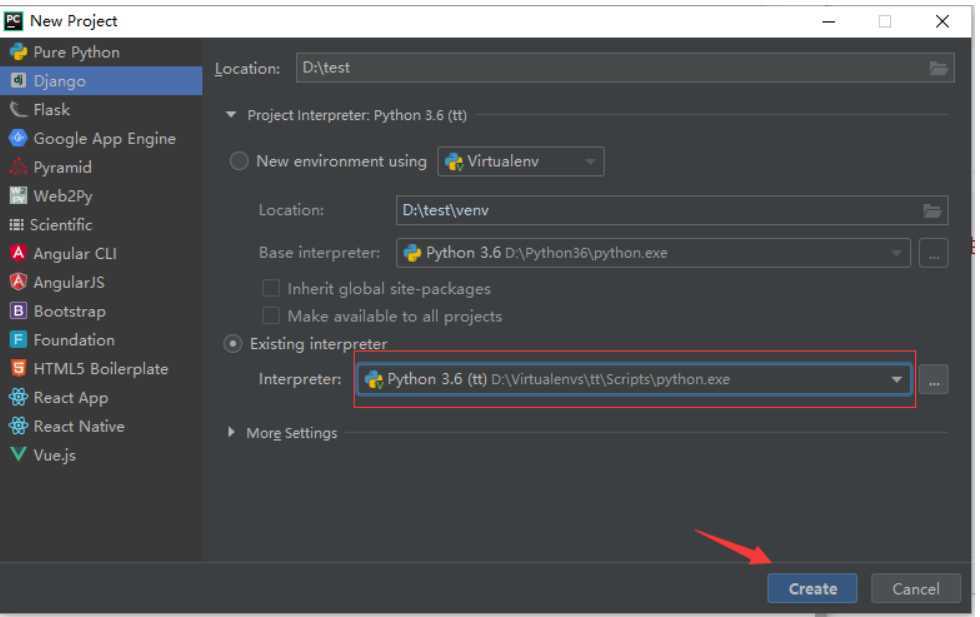Pick Scientific project type

coord(101,224)
